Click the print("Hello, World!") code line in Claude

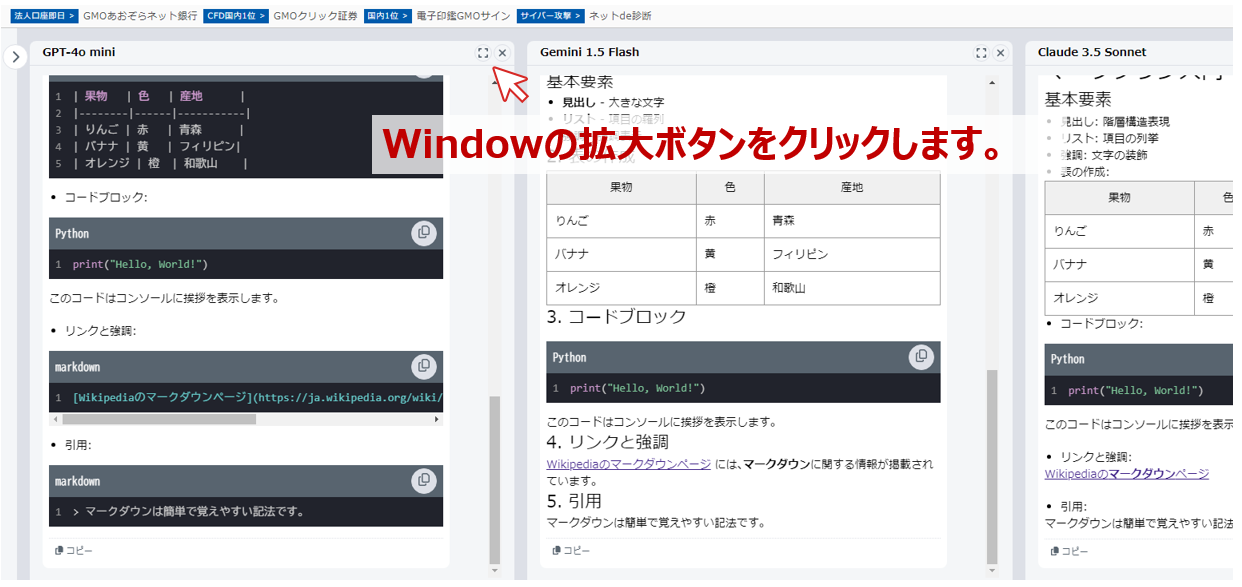(1136, 390)
